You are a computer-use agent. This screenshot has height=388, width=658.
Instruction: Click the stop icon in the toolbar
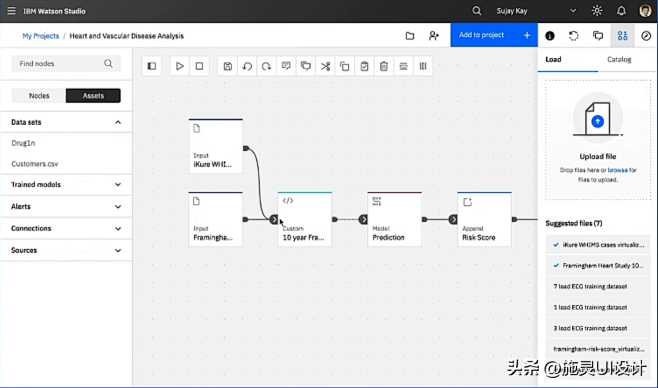click(199, 66)
